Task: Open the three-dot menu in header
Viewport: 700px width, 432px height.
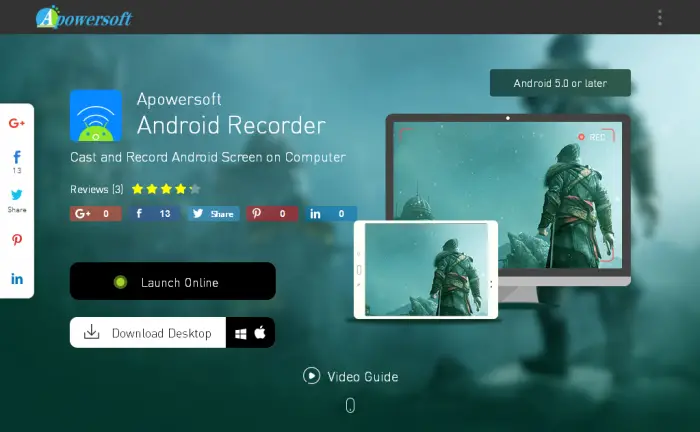Action: tap(660, 17)
